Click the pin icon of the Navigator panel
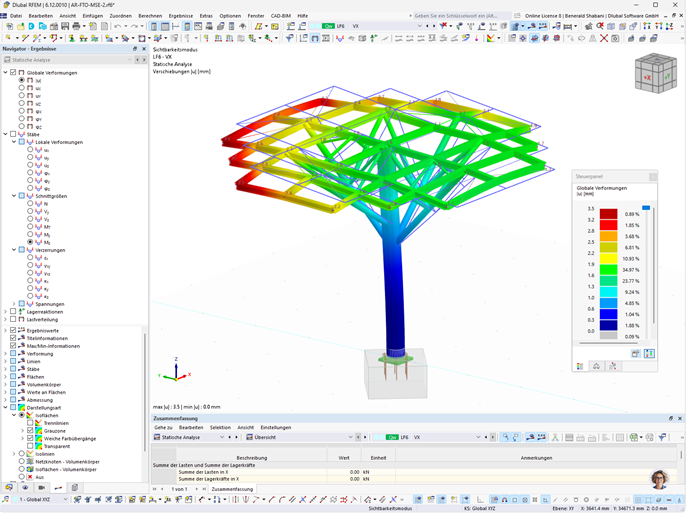Viewport: 686px width, 514px height. pos(135,49)
